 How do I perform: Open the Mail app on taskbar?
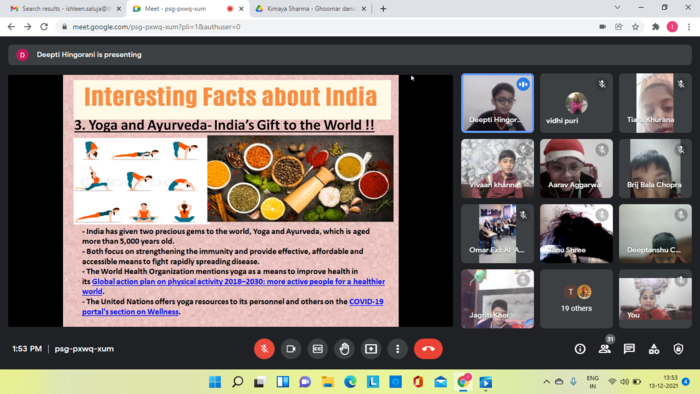click(440, 382)
